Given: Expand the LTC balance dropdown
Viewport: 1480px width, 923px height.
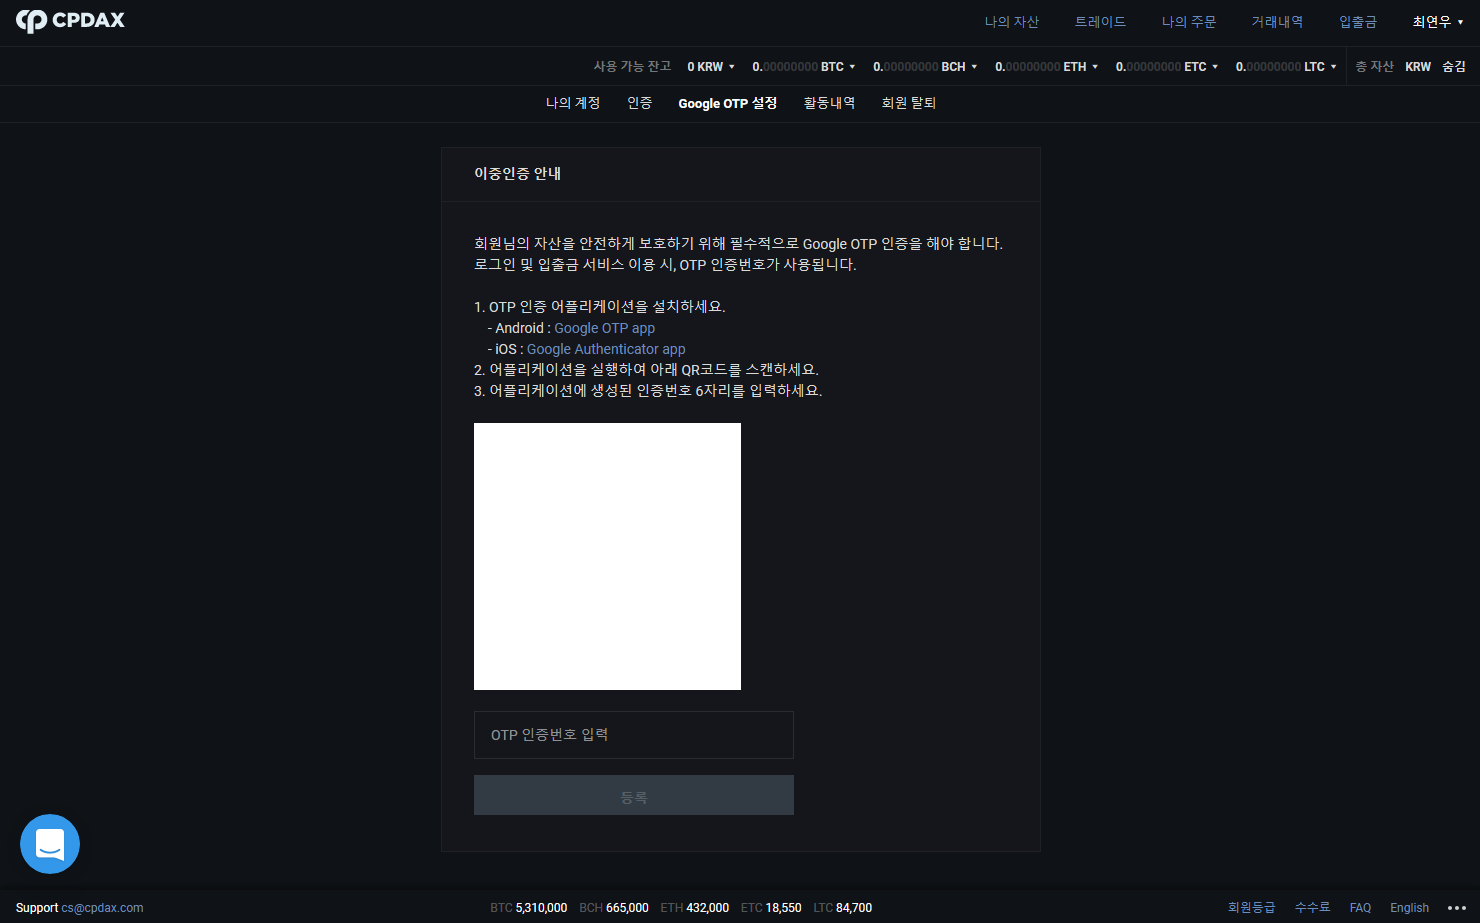Looking at the screenshot, I should [1286, 67].
